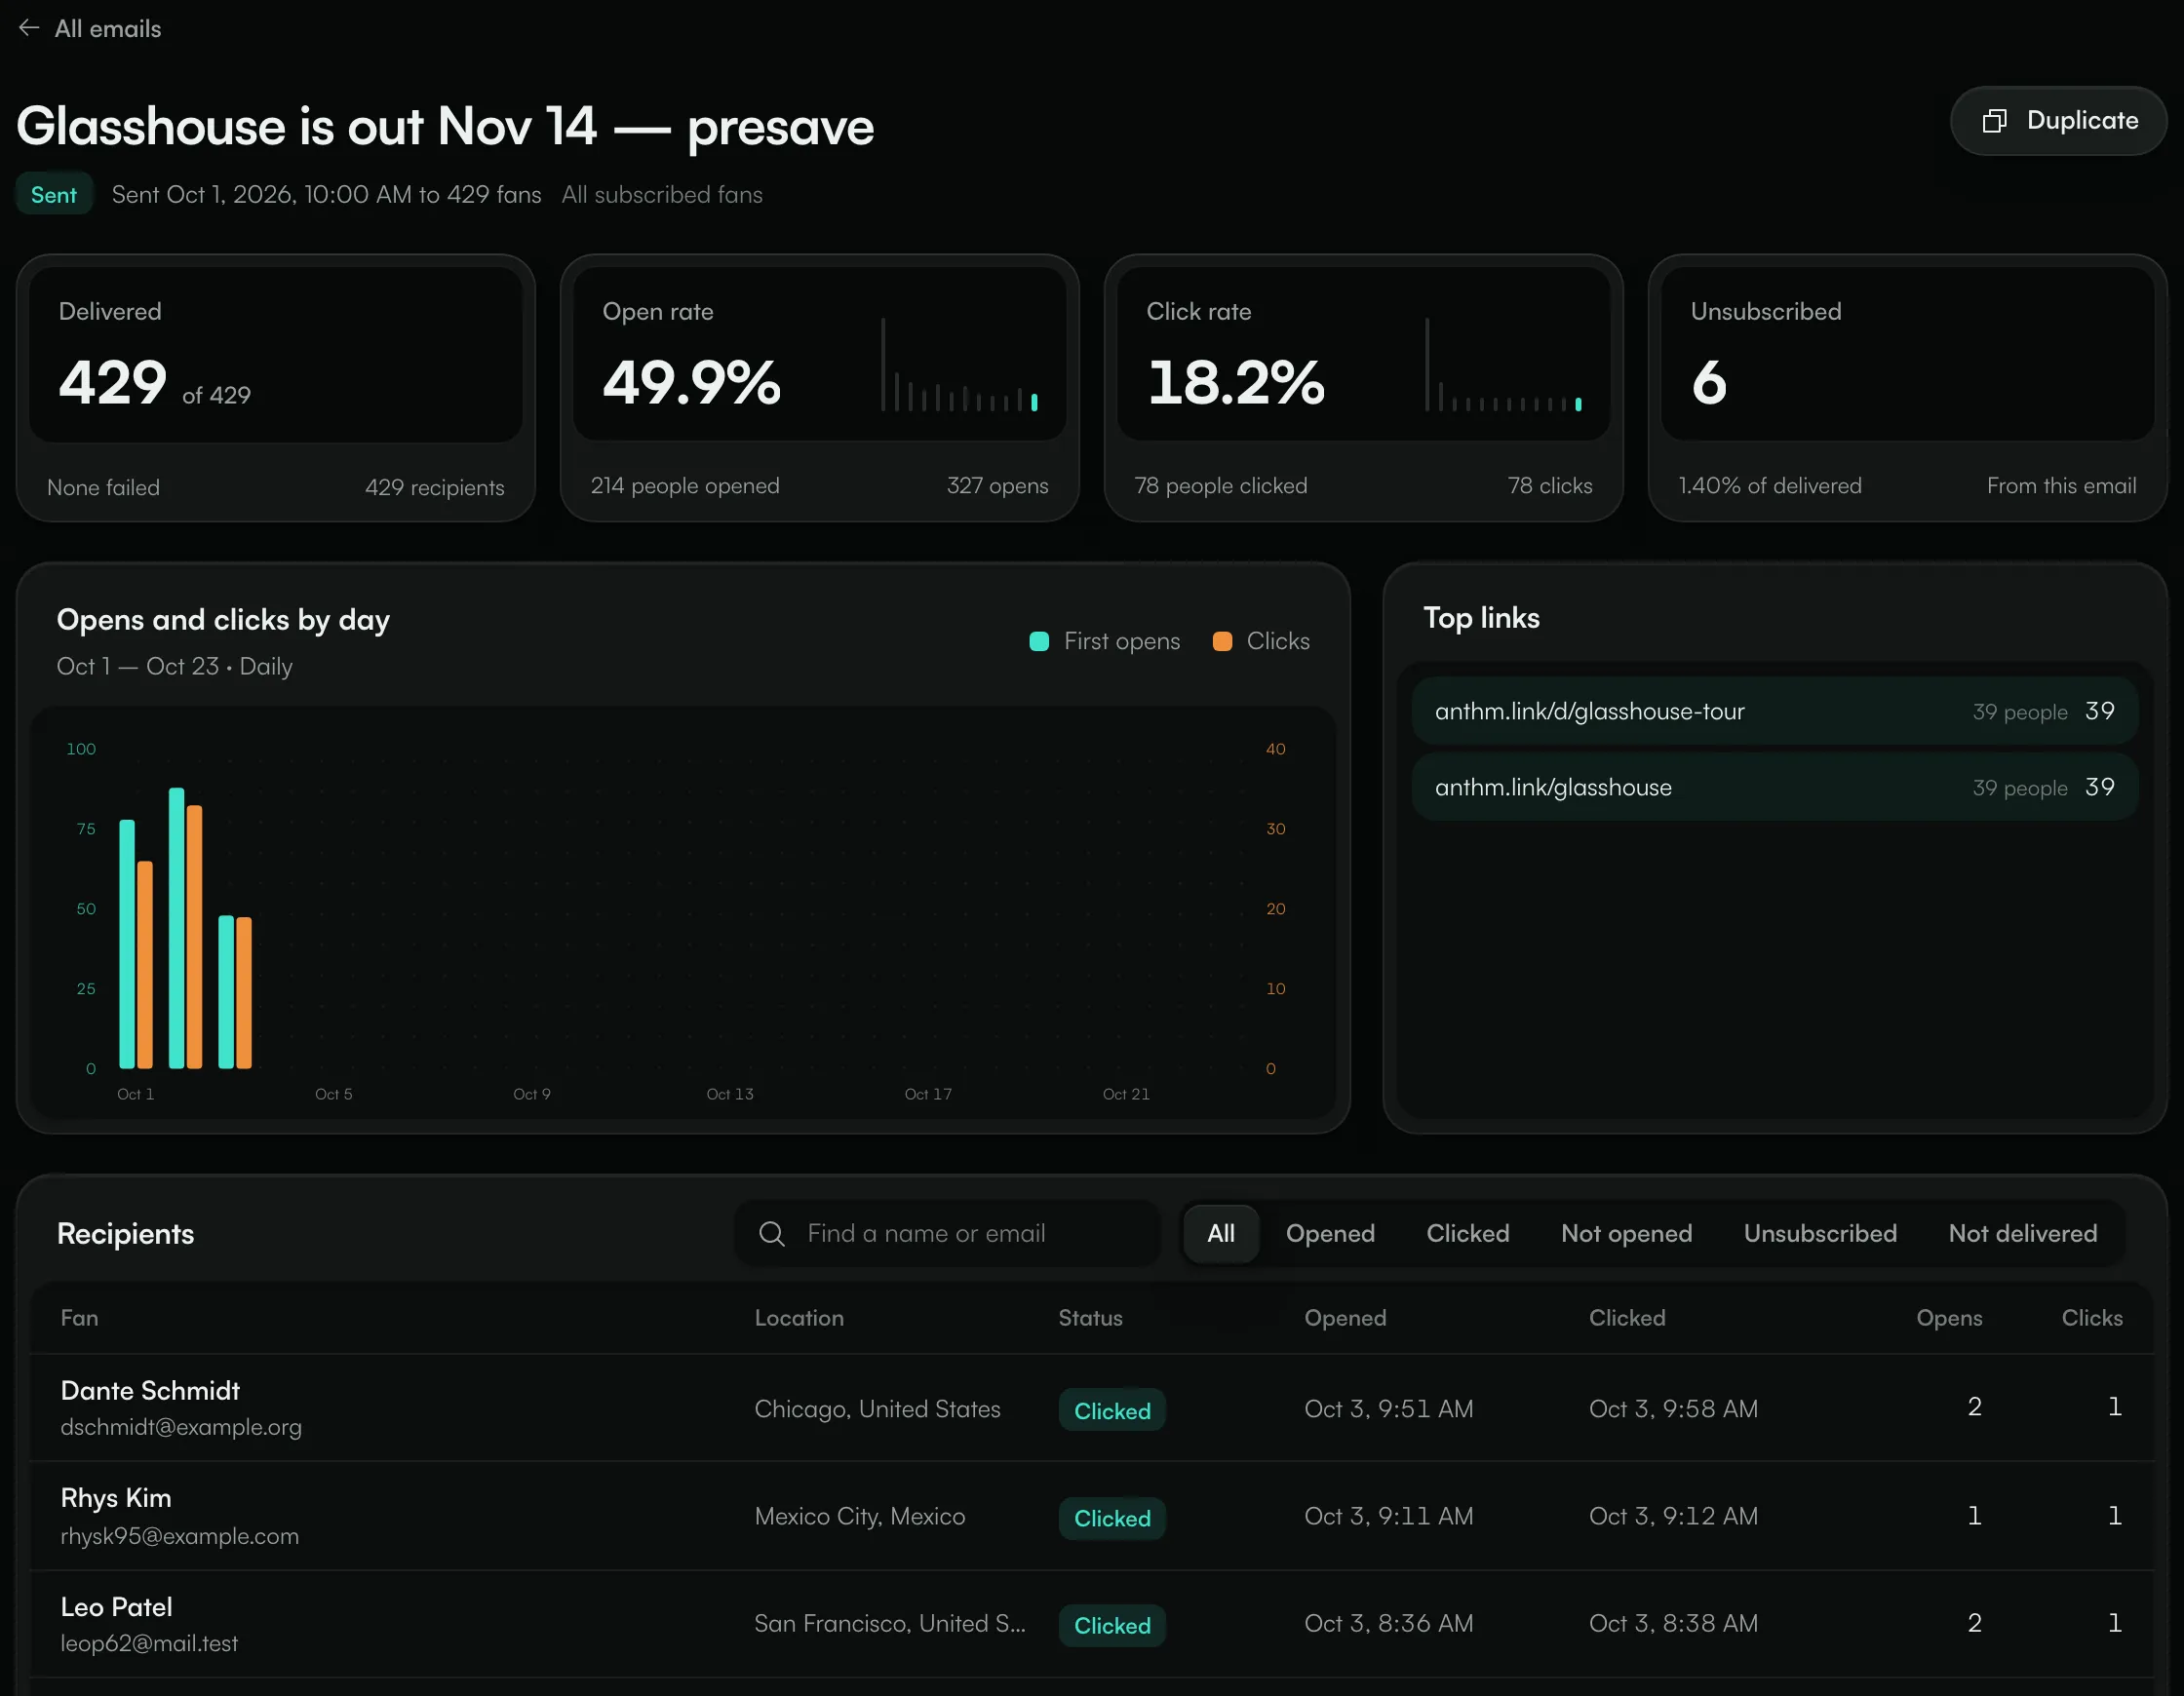Viewport: 2184px width, 1696px height.
Task: Toggle Clicks series in chart legend
Action: 1261,641
